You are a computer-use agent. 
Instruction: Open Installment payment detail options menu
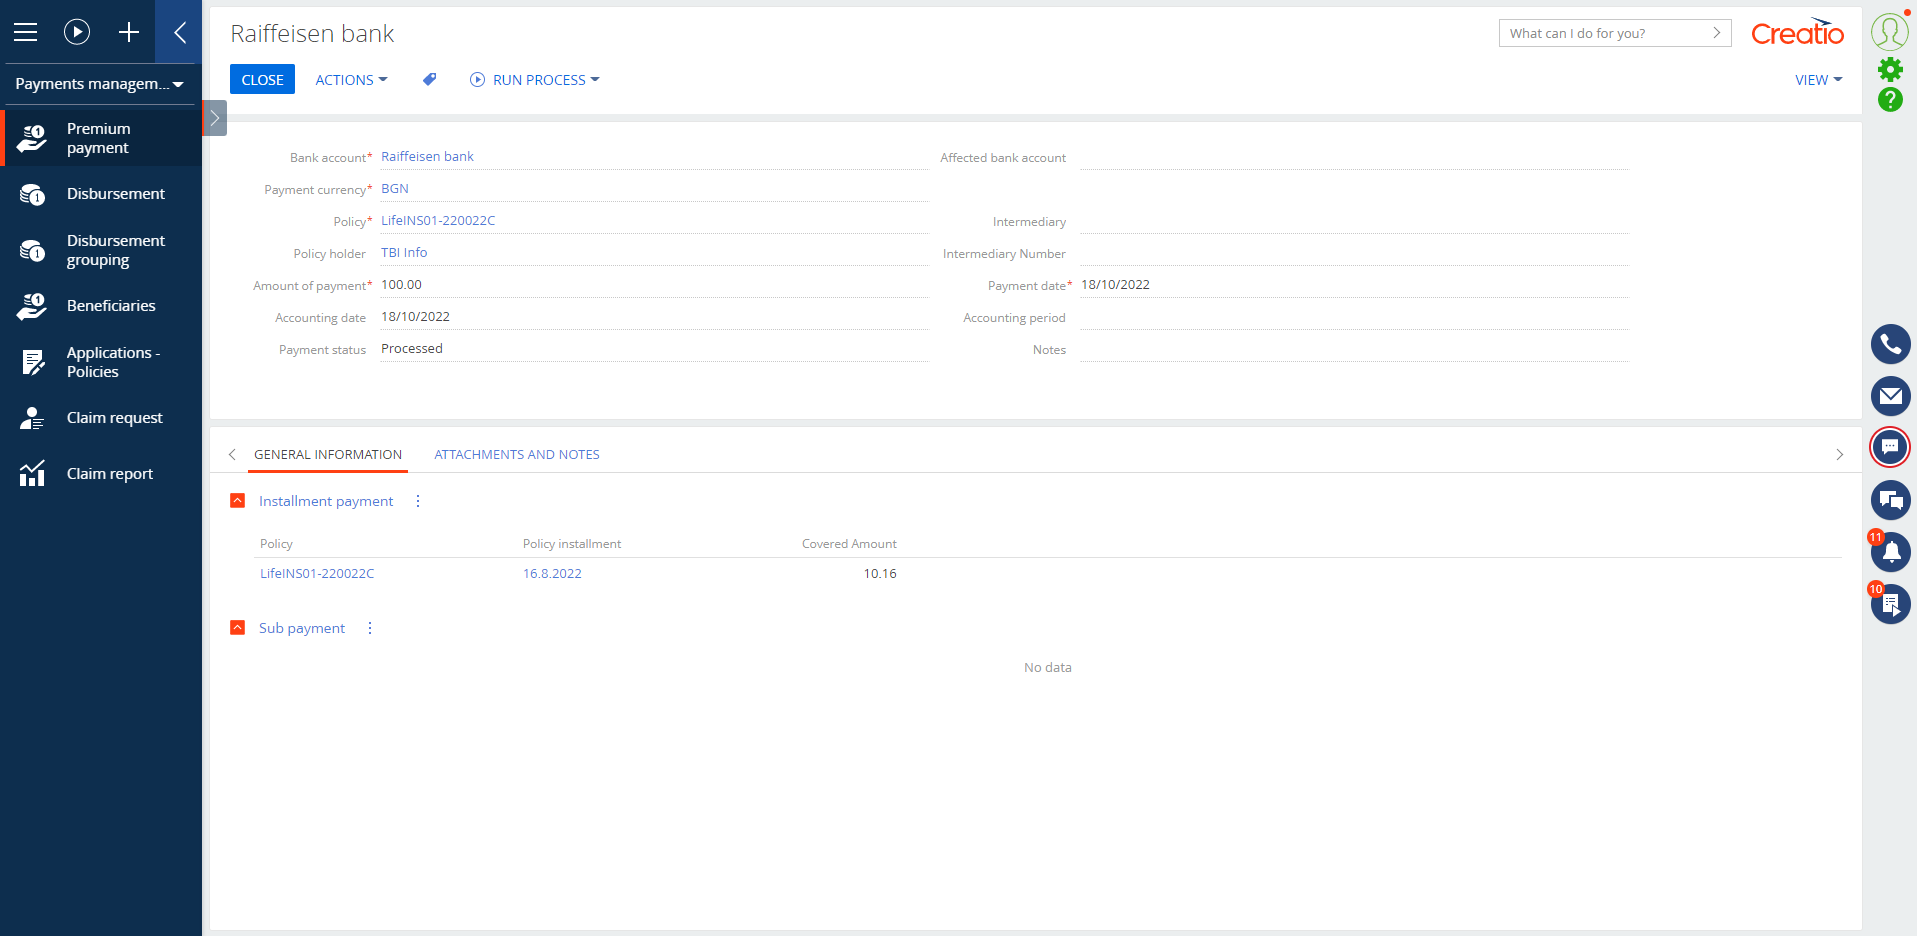pyautogui.click(x=418, y=501)
